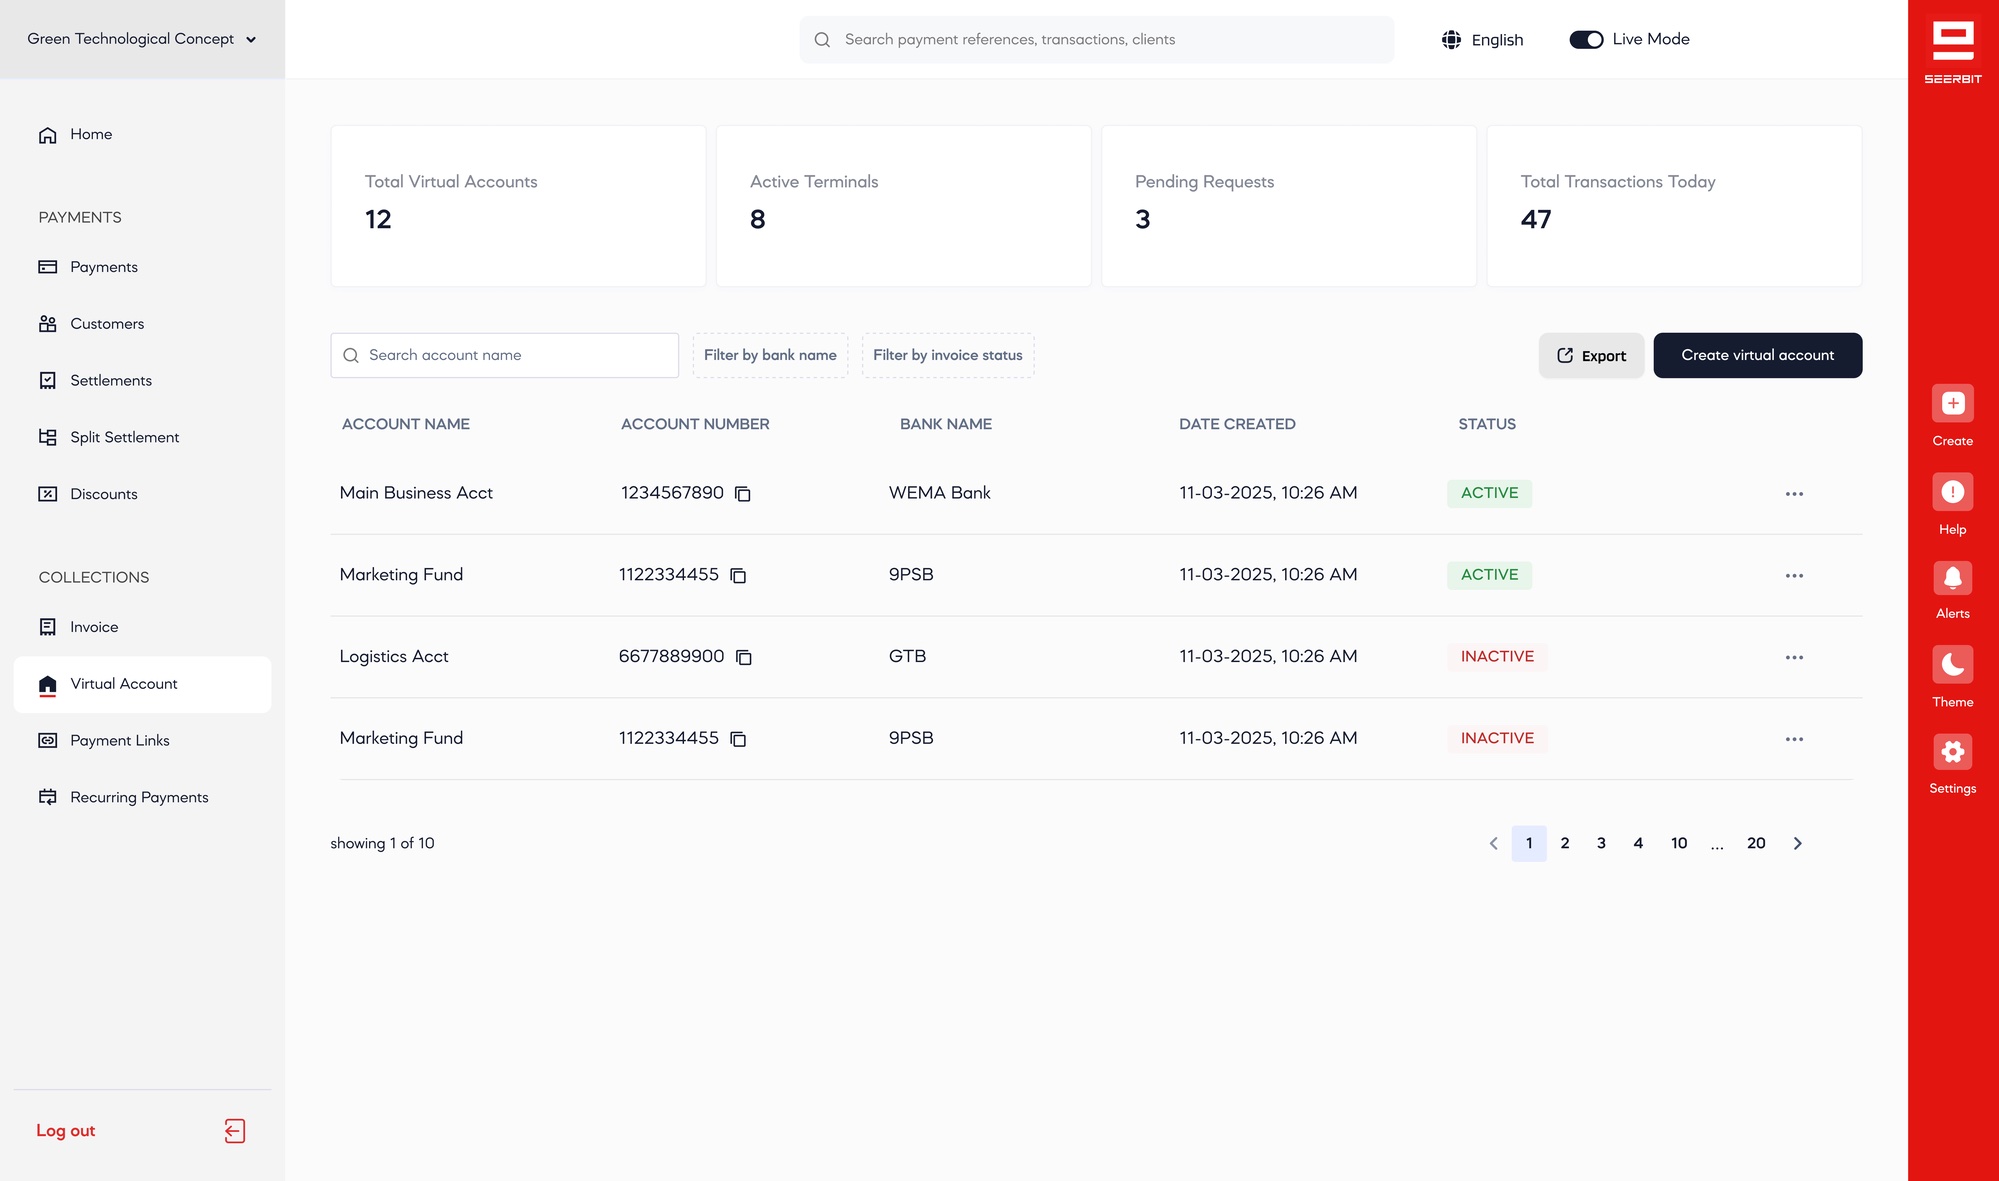
Task: Click the GTB bank cell
Action: [x=907, y=657]
